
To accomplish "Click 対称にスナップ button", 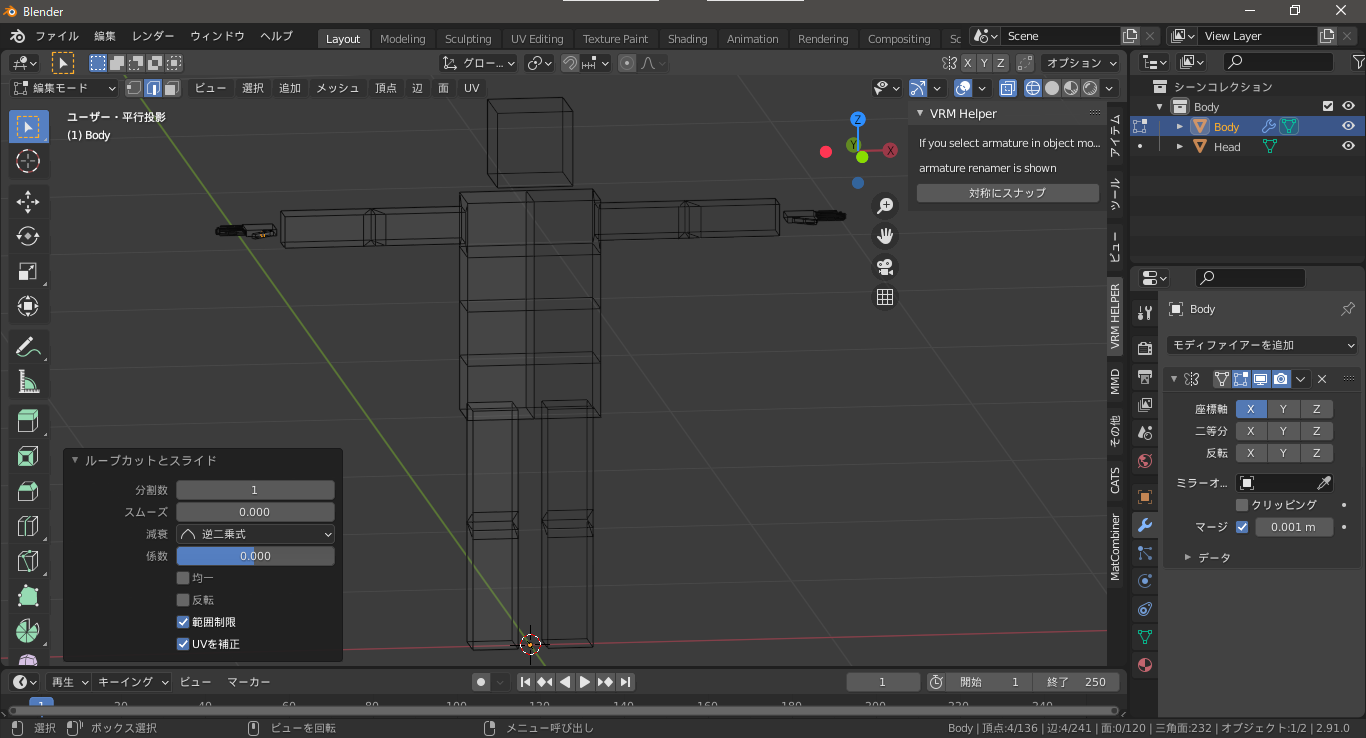I will (x=1008, y=193).
